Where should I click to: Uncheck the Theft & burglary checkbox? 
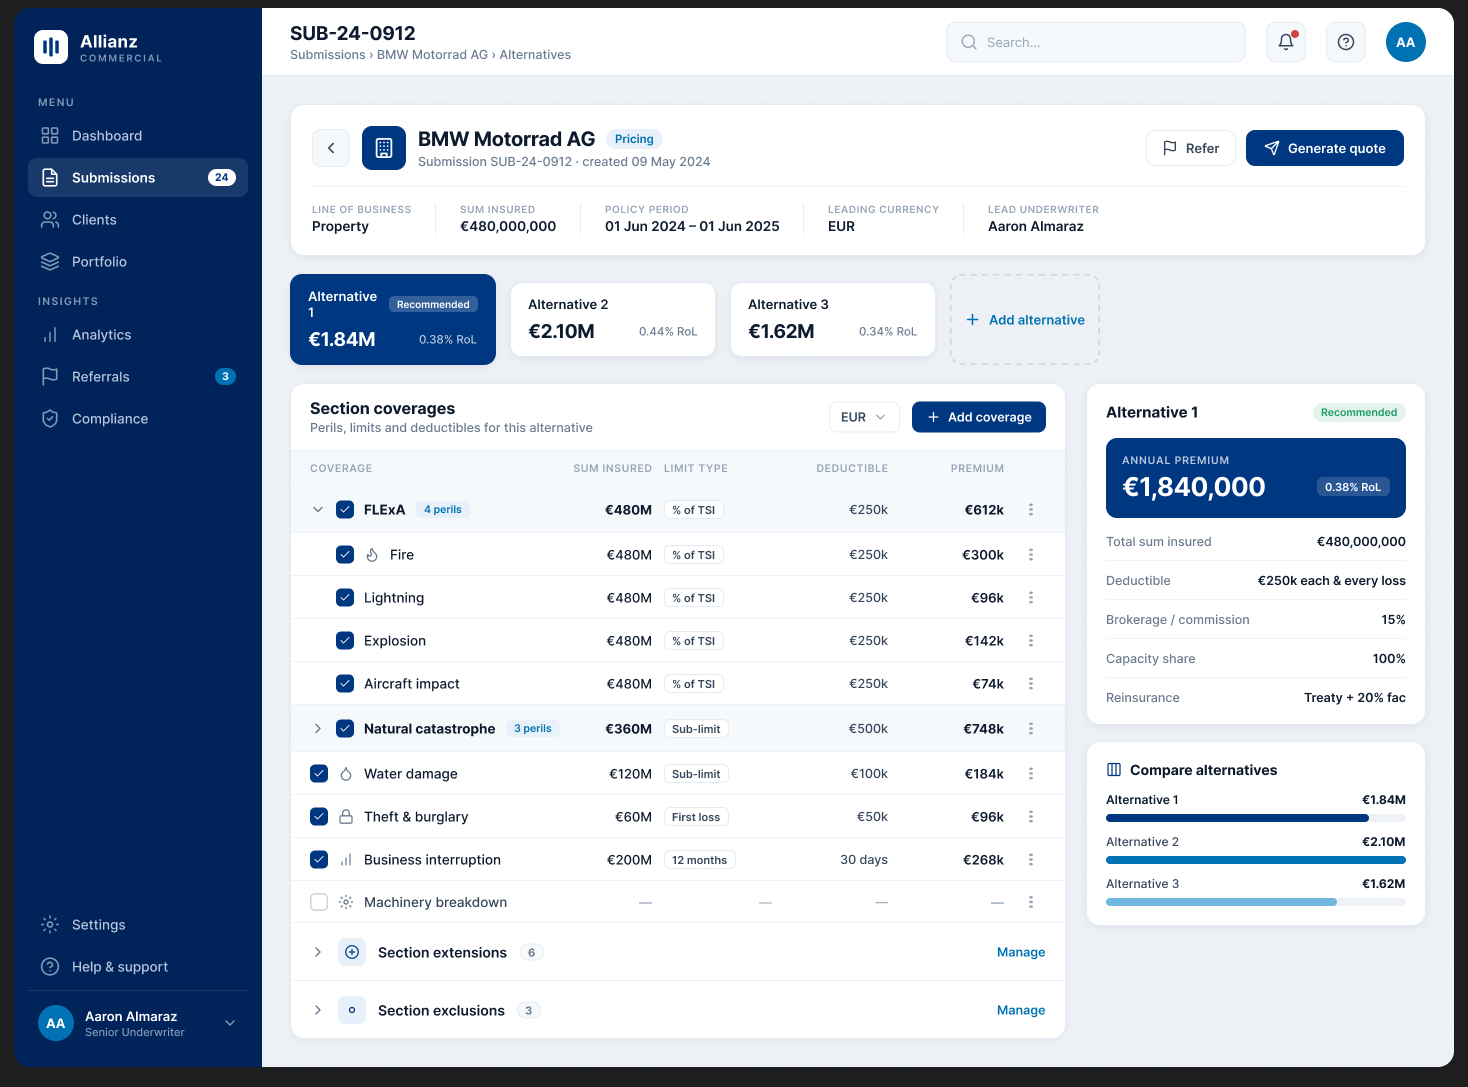pyautogui.click(x=319, y=817)
